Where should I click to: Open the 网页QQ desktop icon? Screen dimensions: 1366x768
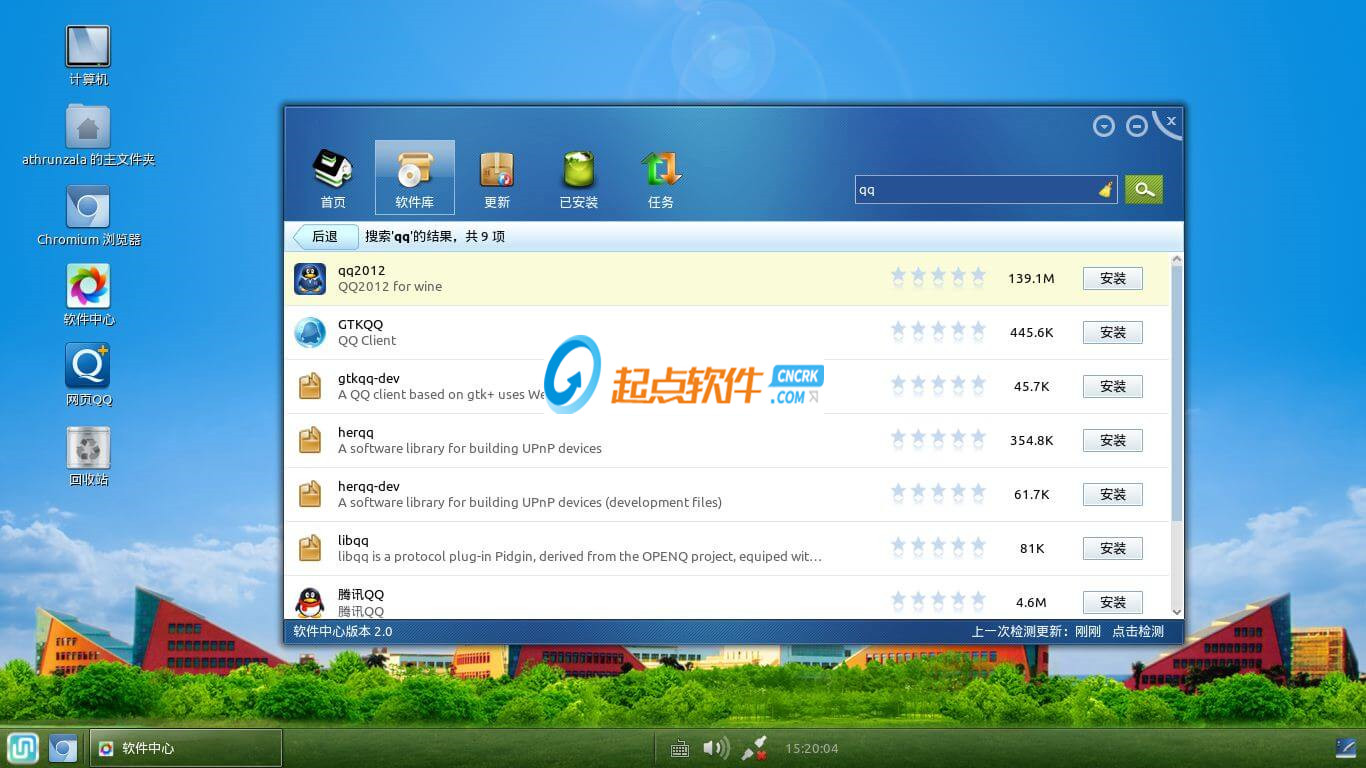[88, 376]
